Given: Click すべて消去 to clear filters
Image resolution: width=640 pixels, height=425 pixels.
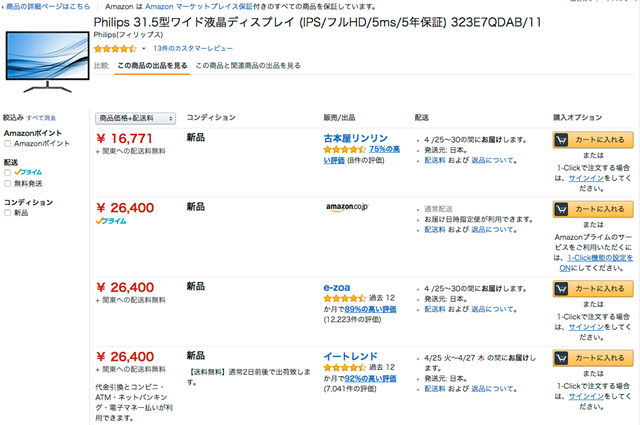Looking at the screenshot, I should pos(41,118).
